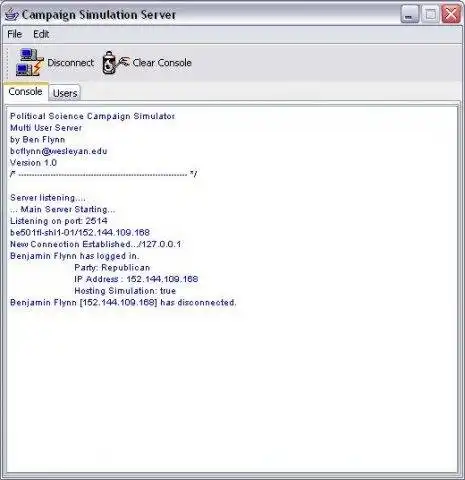This screenshot has height=480, width=465.
Task: Click the 'Benjamin Flynn has logged in.' line
Action: [x=75, y=256]
